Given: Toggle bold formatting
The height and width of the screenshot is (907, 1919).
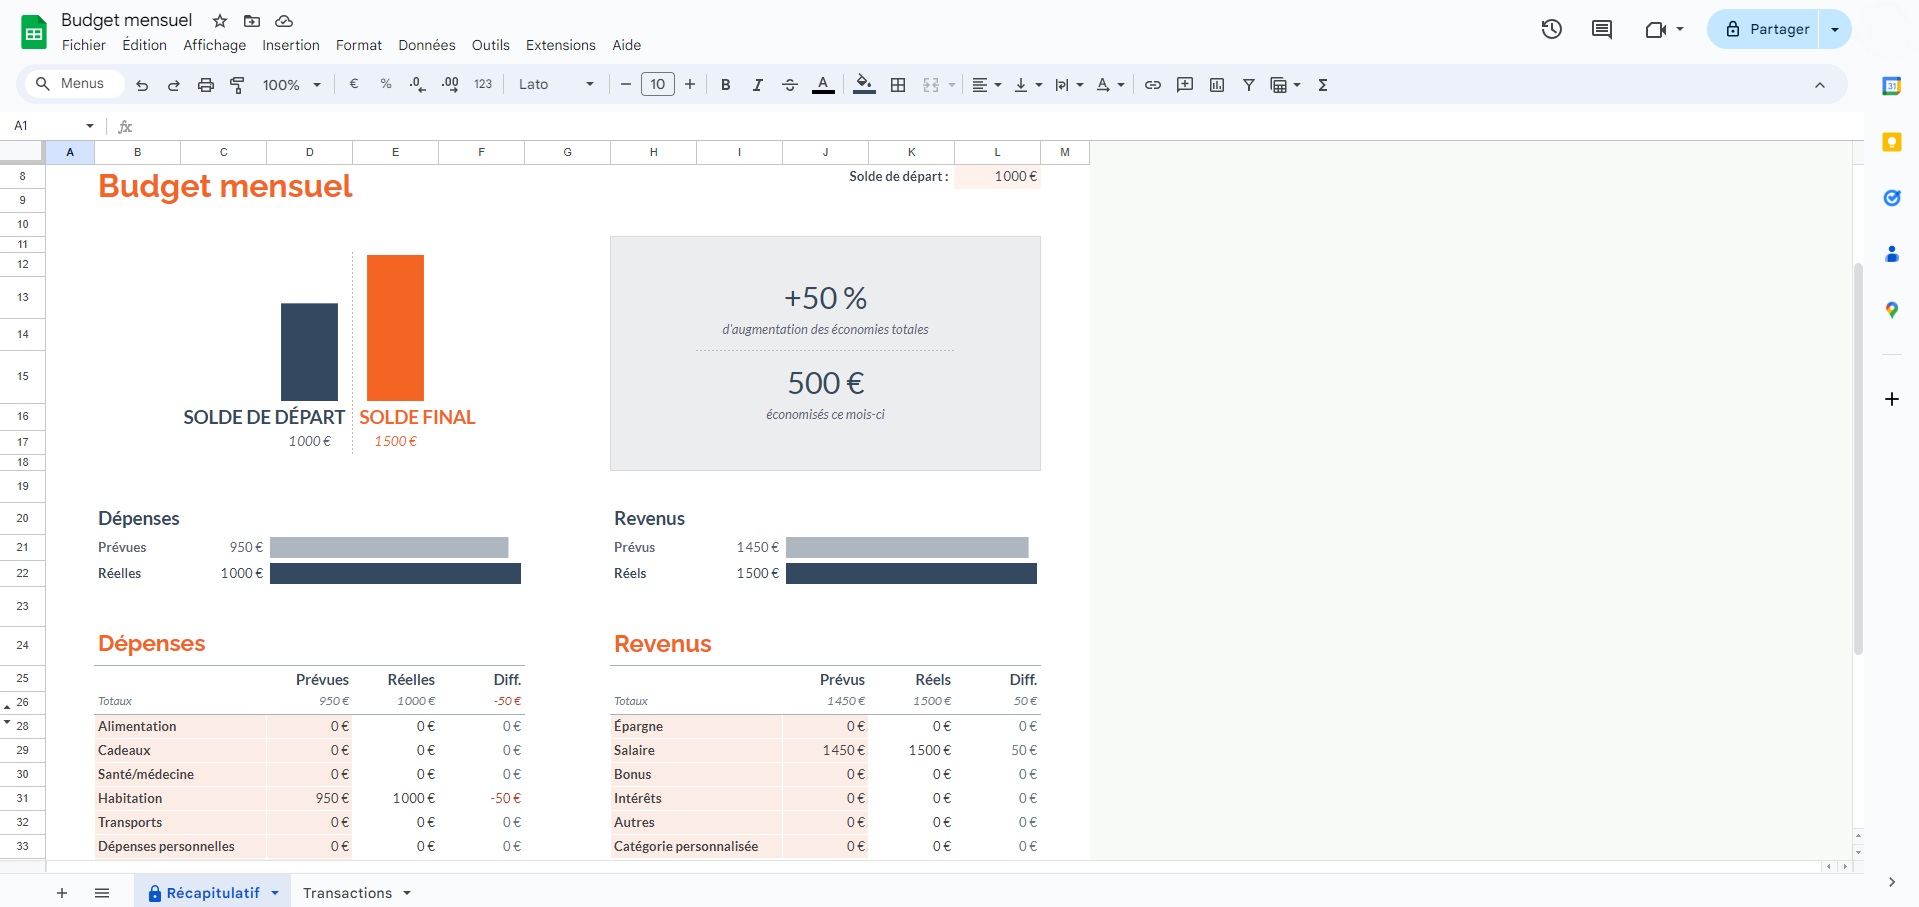Looking at the screenshot, I should pyautogui.click(x=725, y=85).
